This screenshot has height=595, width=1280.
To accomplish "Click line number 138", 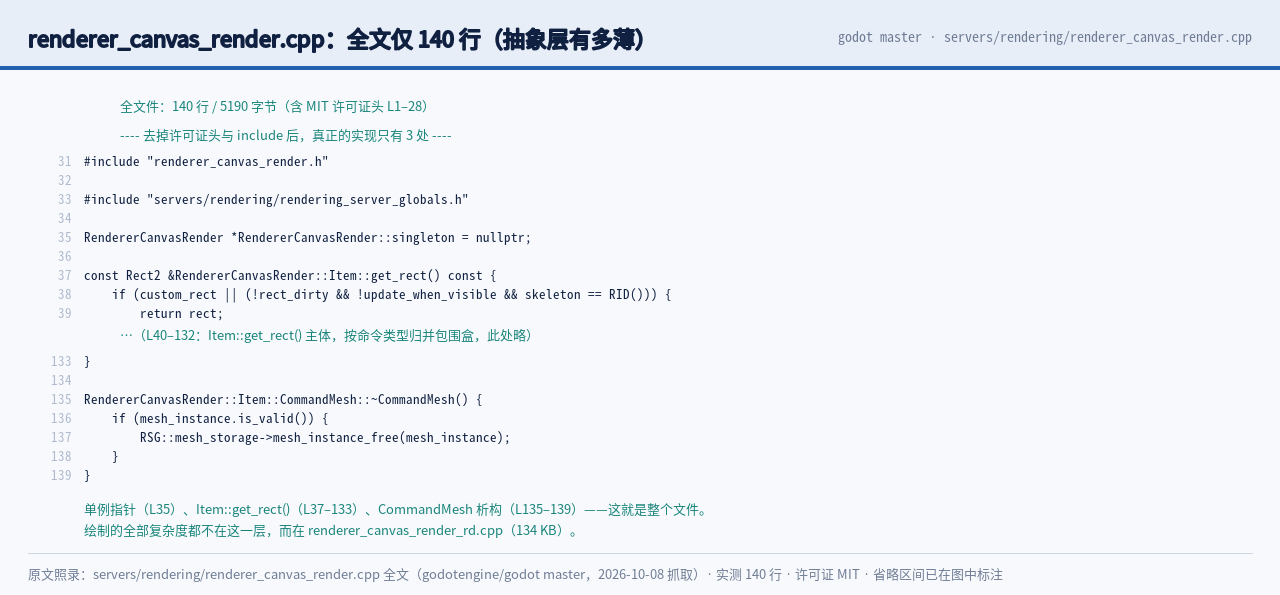I will (x=61, y=457).
